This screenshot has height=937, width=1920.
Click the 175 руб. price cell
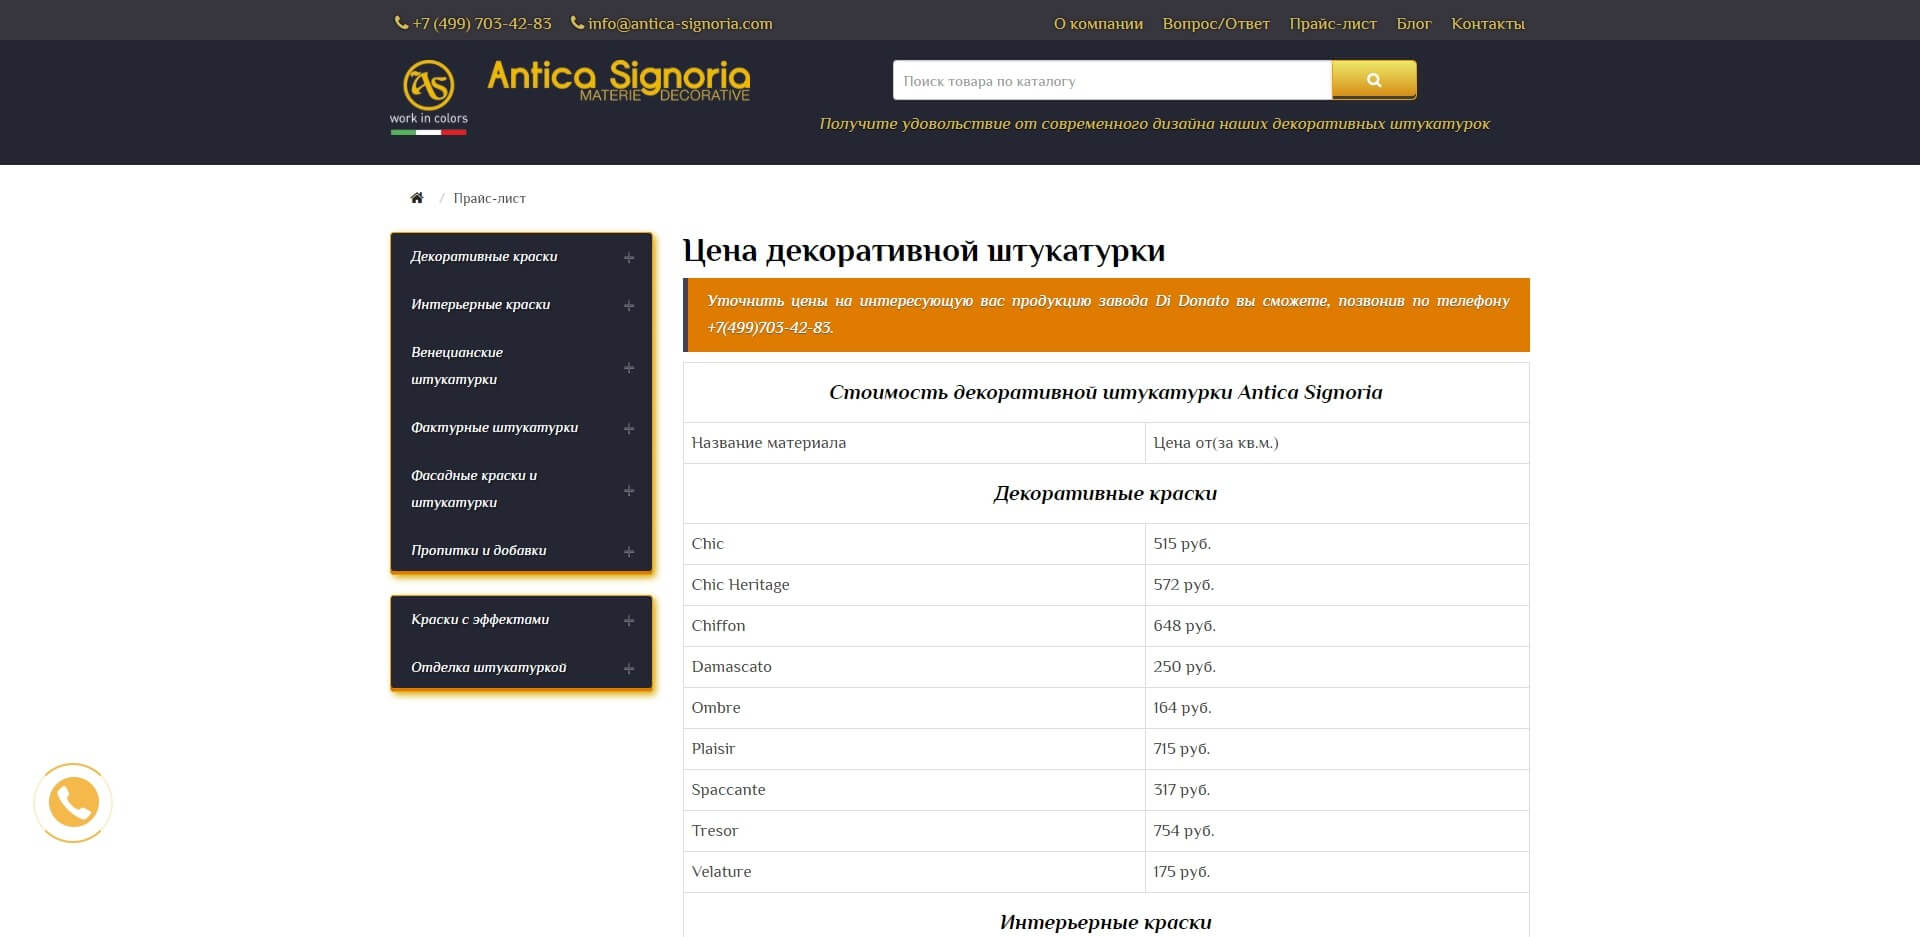coord(1337,872)
